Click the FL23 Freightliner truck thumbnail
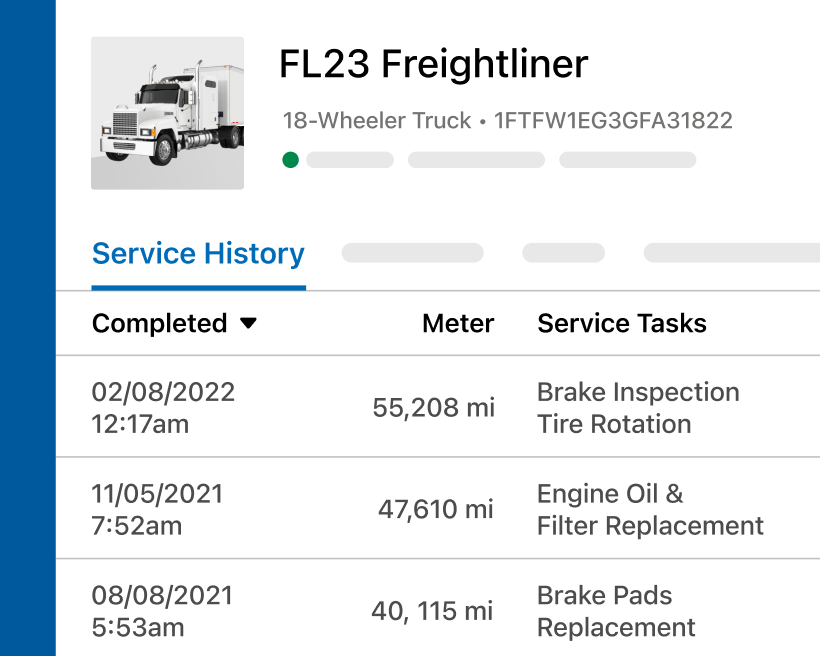Viewport: 820px width, 656px height. tap(167, 113)
